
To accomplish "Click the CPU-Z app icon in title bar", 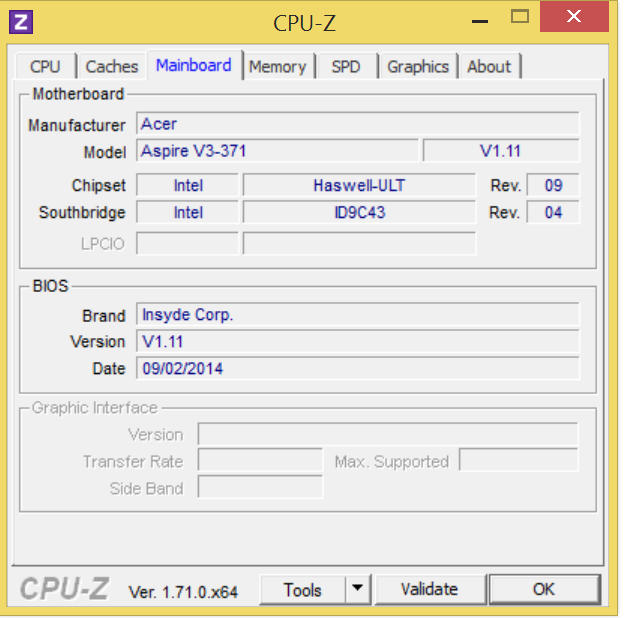I will 21,22.
